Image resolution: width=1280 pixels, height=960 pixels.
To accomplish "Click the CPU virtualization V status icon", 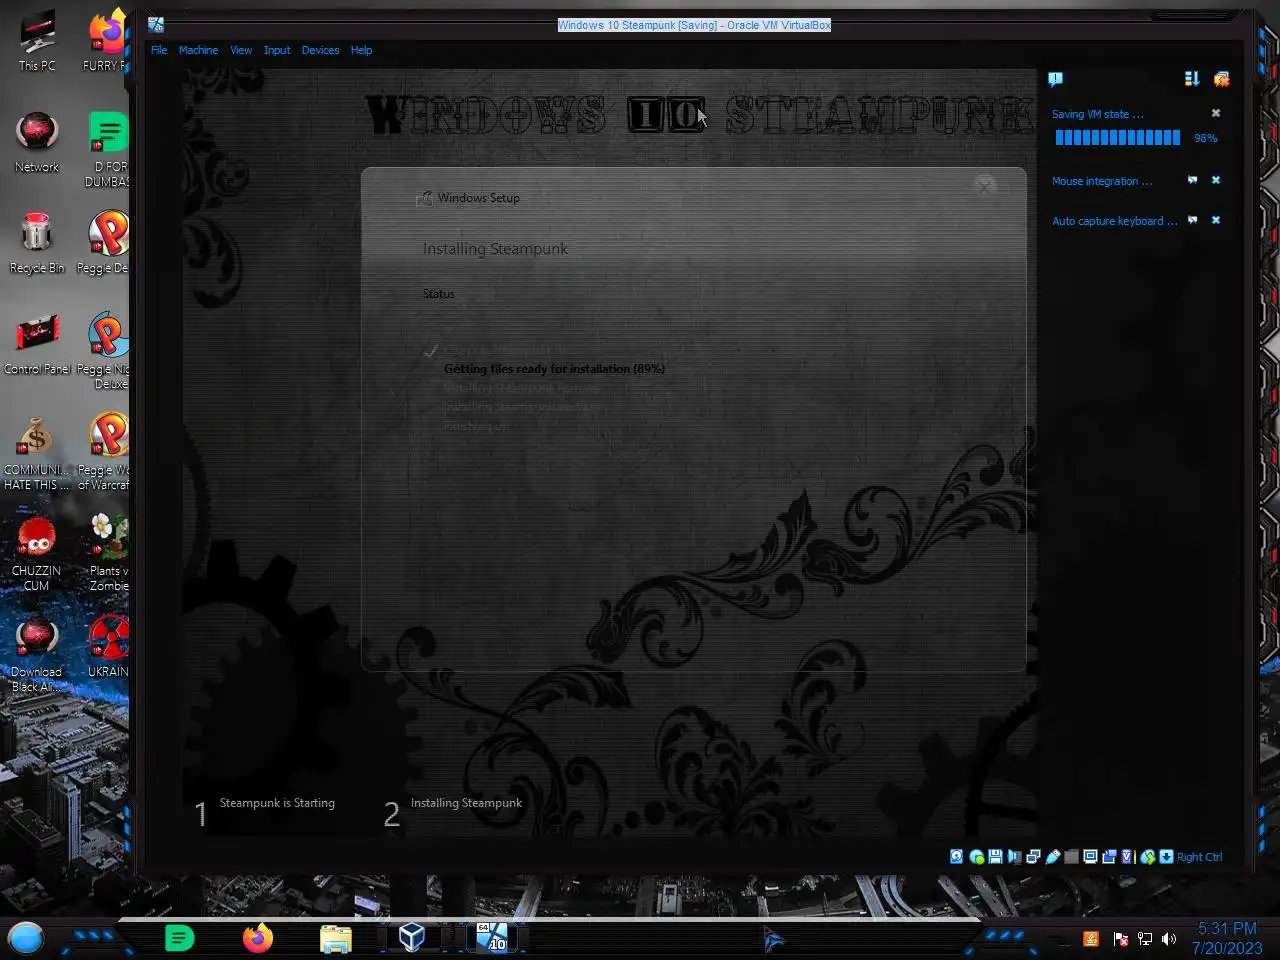I will point(1128,857).
